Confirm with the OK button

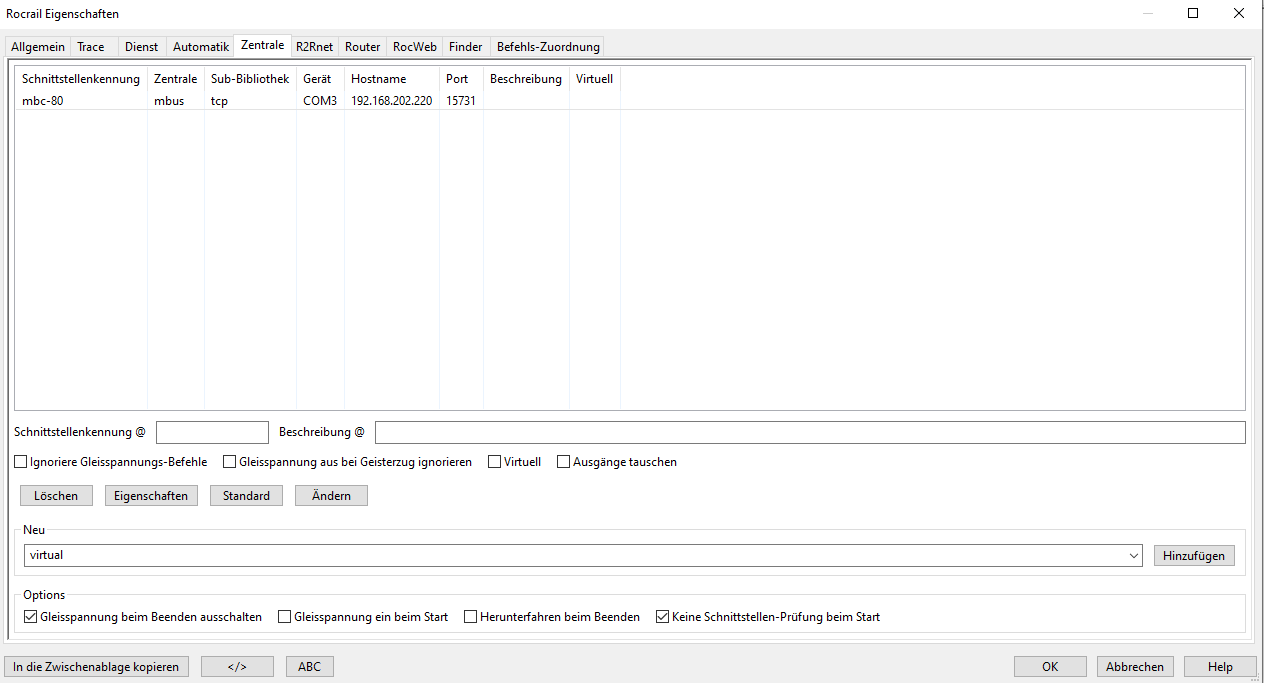[x=1050, y=666]
